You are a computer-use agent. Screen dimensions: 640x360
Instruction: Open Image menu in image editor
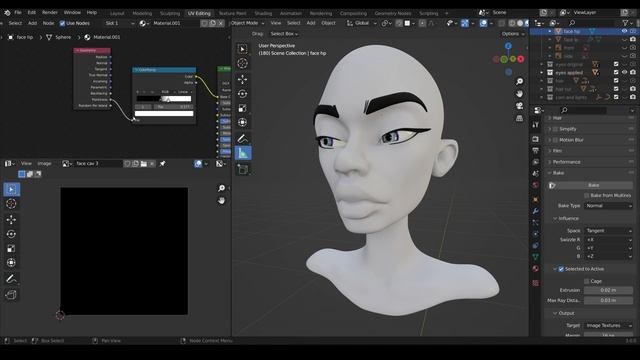click(x=44, y=164)
